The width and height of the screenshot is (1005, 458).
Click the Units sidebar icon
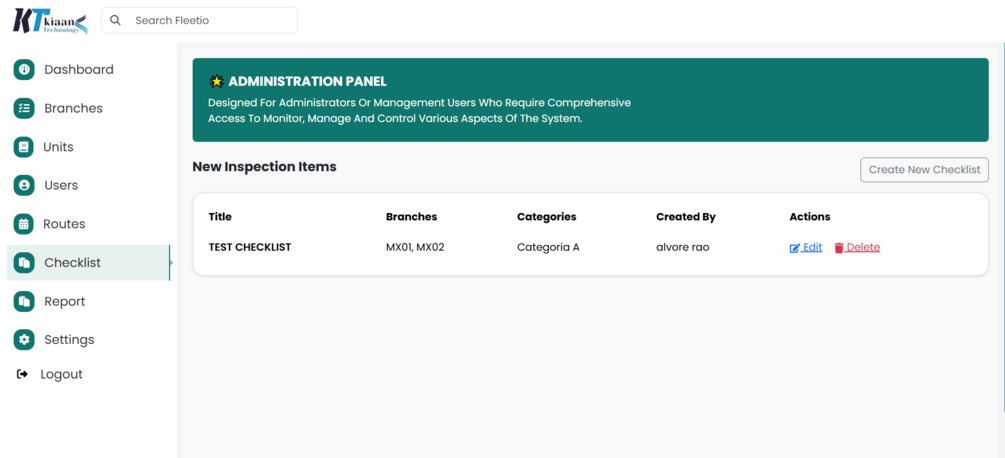point(24,147)
